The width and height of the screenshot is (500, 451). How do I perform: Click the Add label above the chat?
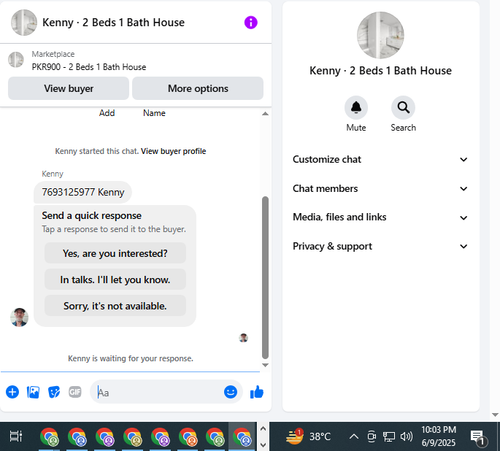pos(107,113)
